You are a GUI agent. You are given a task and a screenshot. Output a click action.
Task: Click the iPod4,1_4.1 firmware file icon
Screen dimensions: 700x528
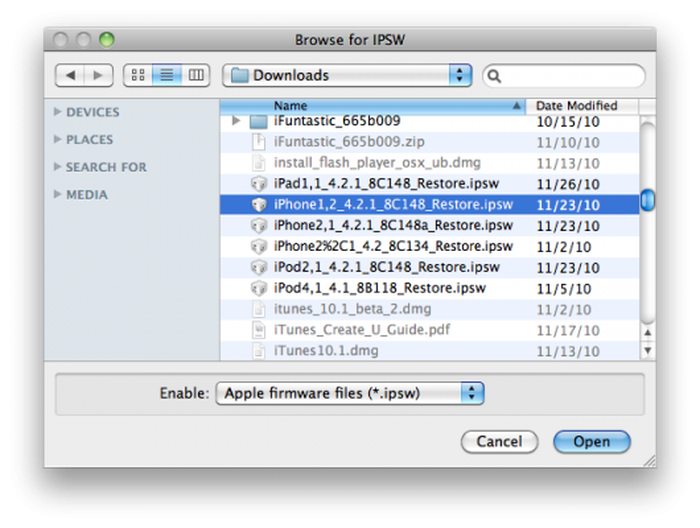click(259, 288)
